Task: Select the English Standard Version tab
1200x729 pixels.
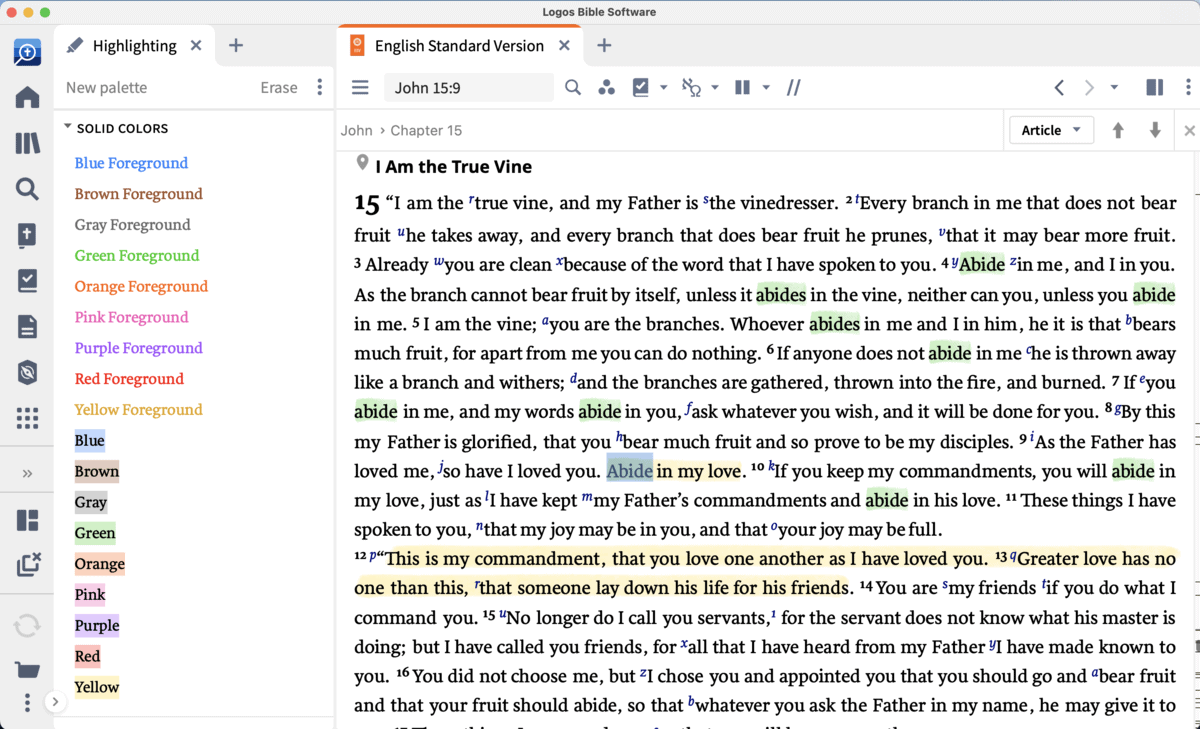Action: tap(459, 46)
